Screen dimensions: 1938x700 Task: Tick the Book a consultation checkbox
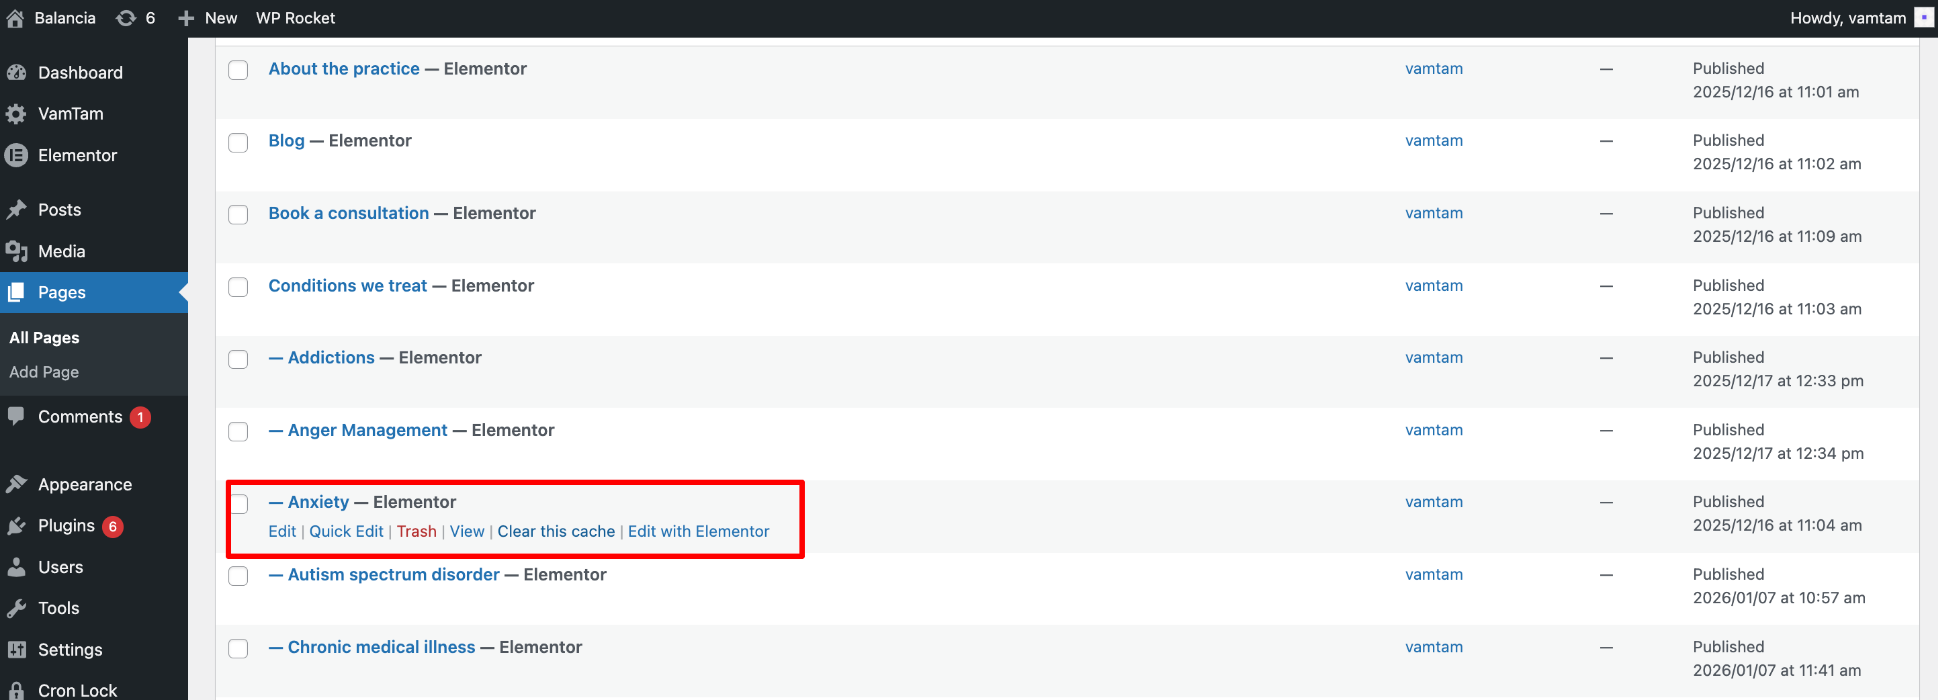pos(238,215)
